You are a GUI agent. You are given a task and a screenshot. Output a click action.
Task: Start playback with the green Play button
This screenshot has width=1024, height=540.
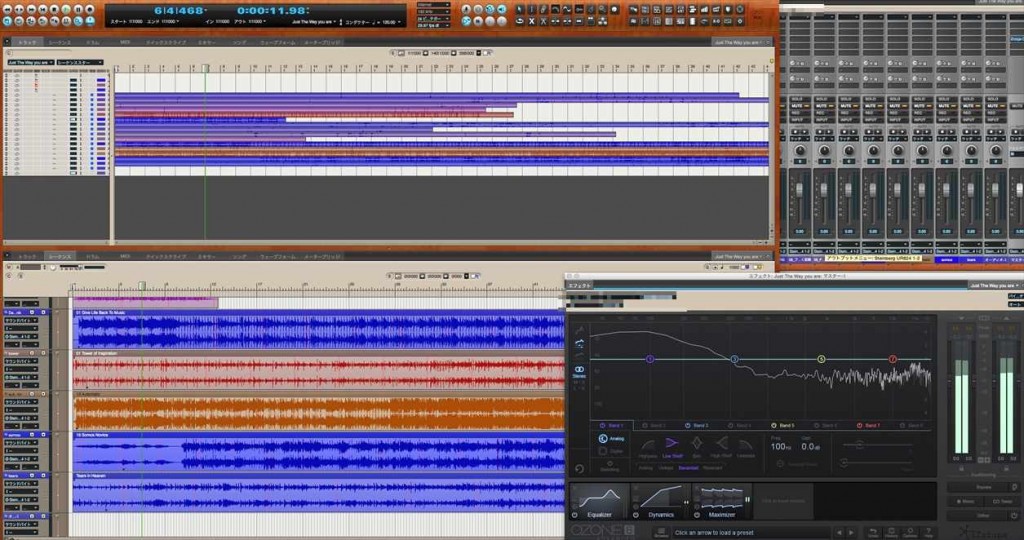[66, 9]
